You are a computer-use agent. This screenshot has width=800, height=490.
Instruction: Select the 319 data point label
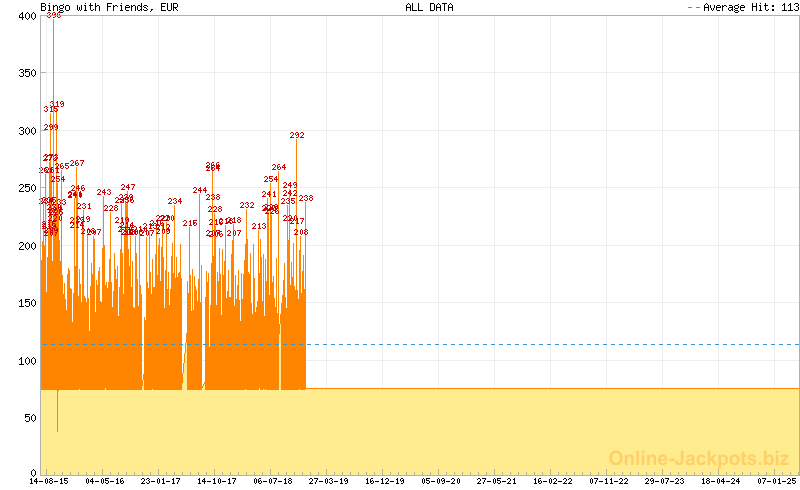[57, 104]
